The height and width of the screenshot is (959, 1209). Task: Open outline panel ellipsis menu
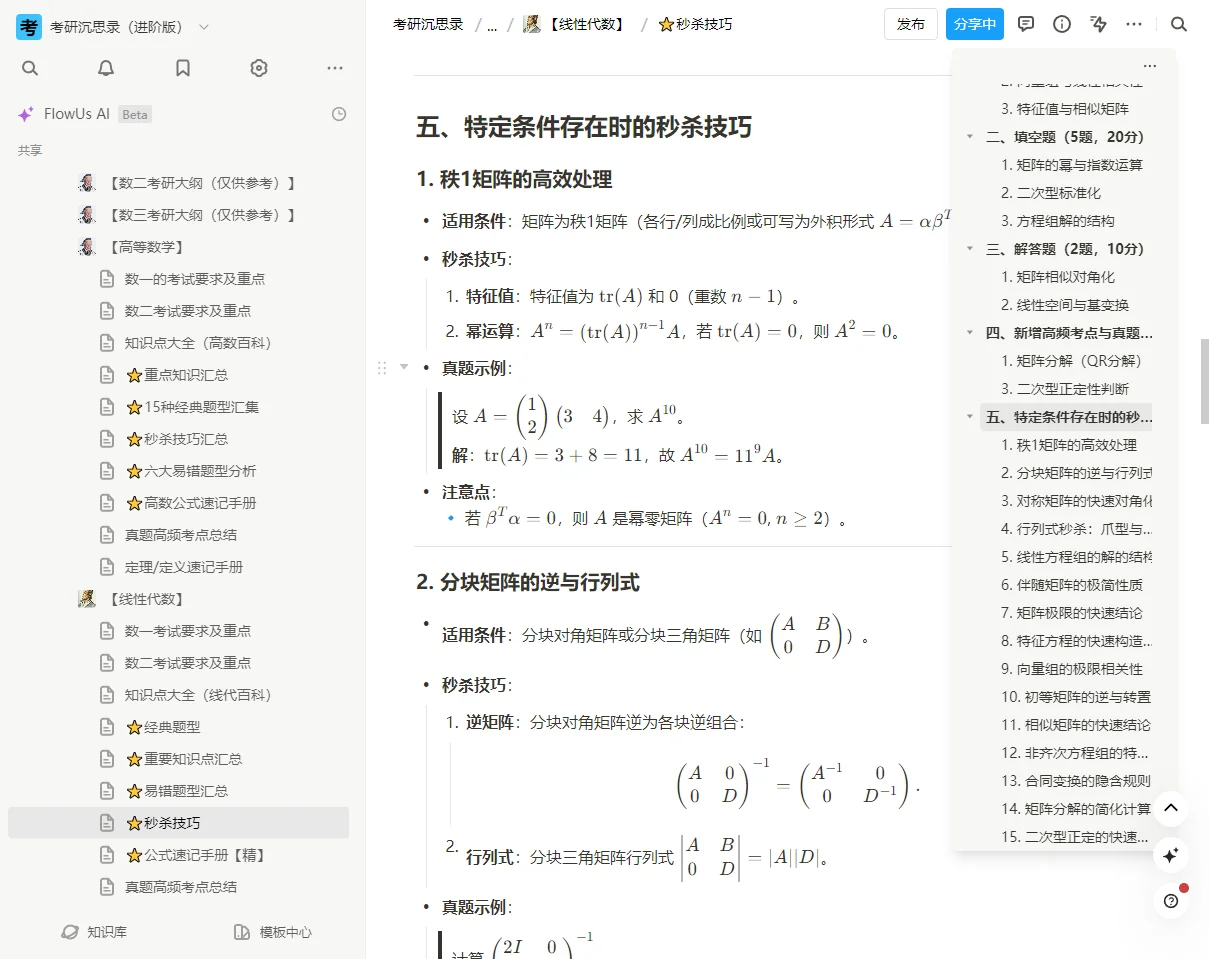pos(1150,66)
